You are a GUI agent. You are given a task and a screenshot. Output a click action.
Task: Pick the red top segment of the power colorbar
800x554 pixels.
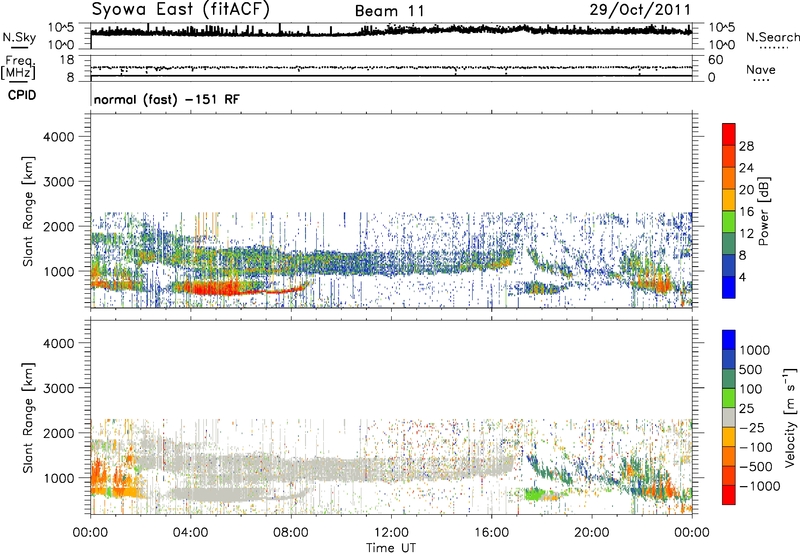point(729,134)
